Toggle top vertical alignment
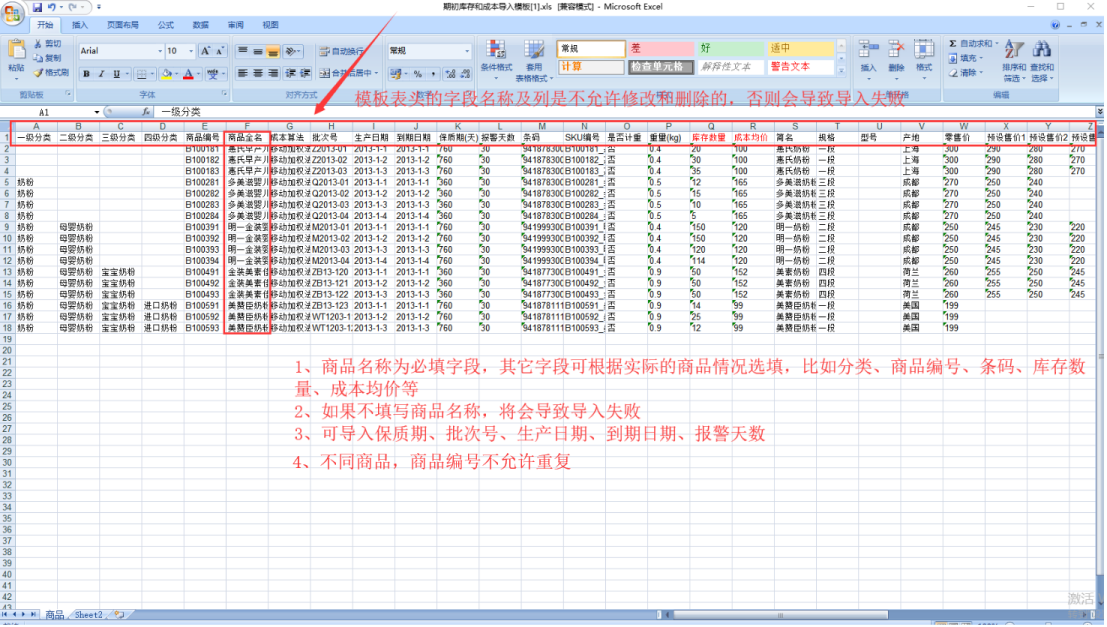The height and width of the screenshot is (627, 1107). (243, 51)
